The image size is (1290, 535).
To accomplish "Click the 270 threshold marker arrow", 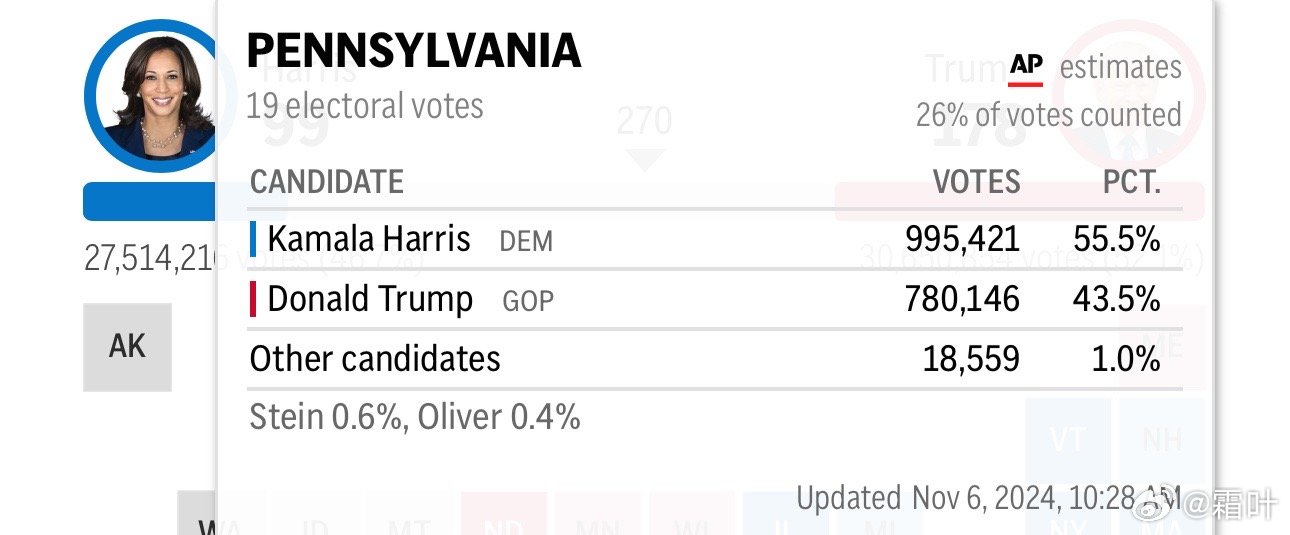I will (643, 160).
